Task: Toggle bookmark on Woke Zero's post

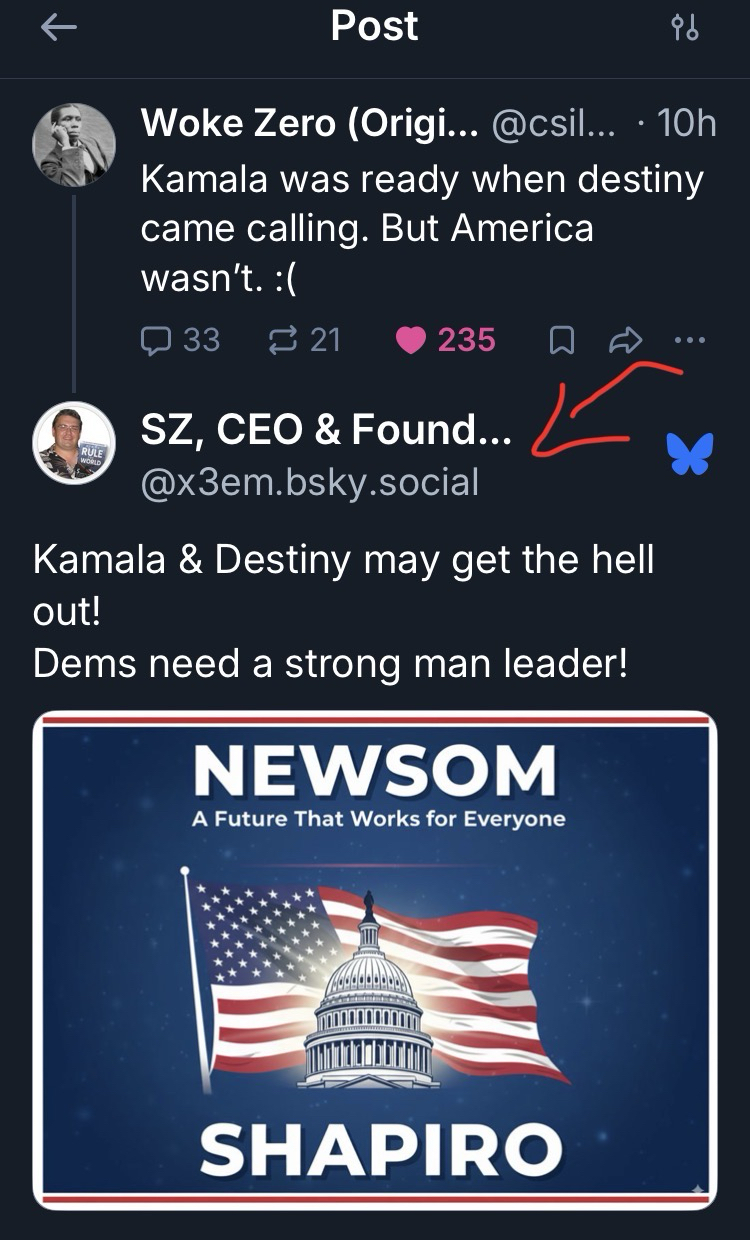Action: [562, 340]
